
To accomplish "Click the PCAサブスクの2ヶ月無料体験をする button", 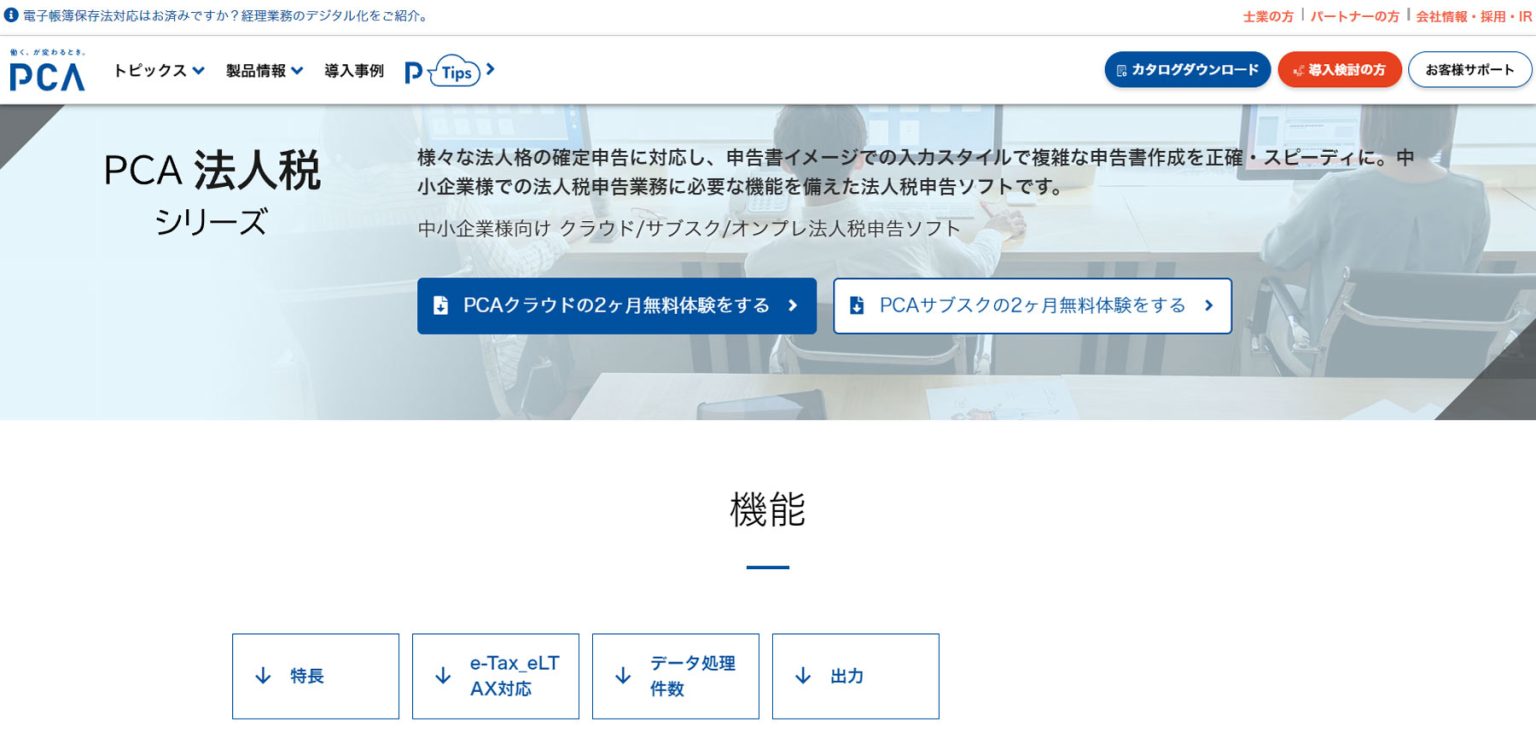I will pos(1032,305).
